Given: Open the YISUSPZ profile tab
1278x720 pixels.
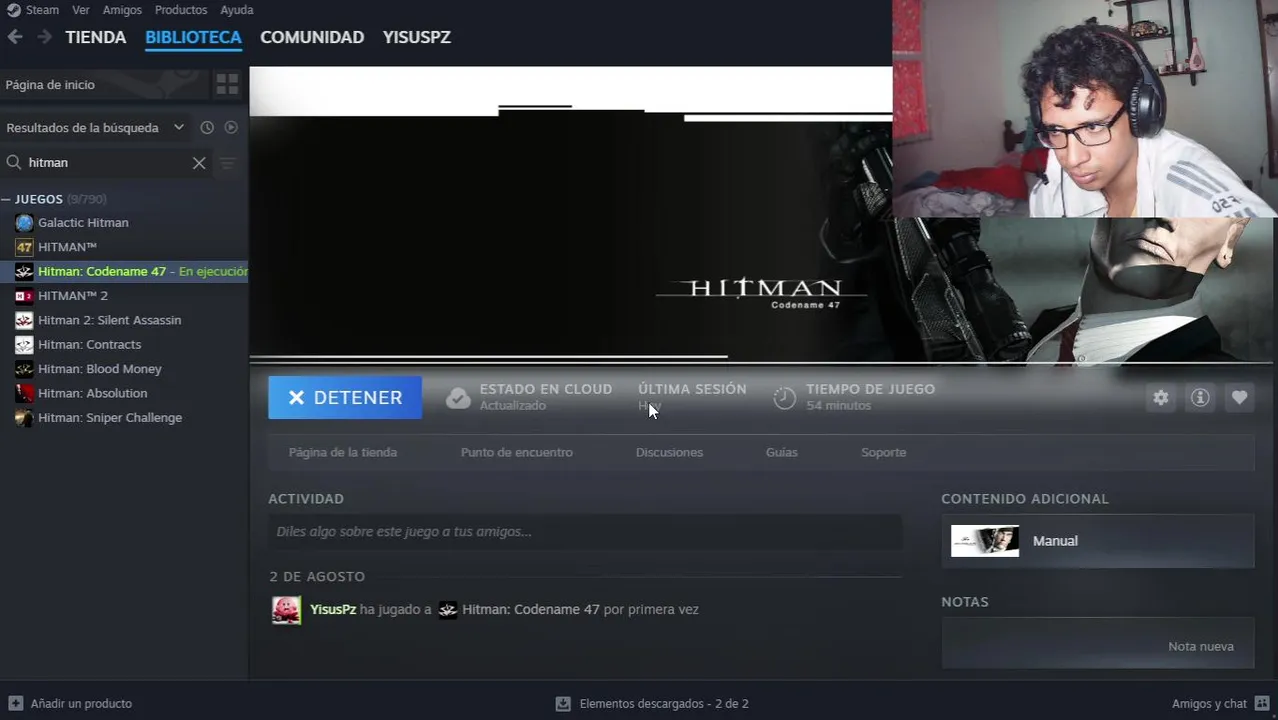Looking at the screenshot, I should 417,37.
